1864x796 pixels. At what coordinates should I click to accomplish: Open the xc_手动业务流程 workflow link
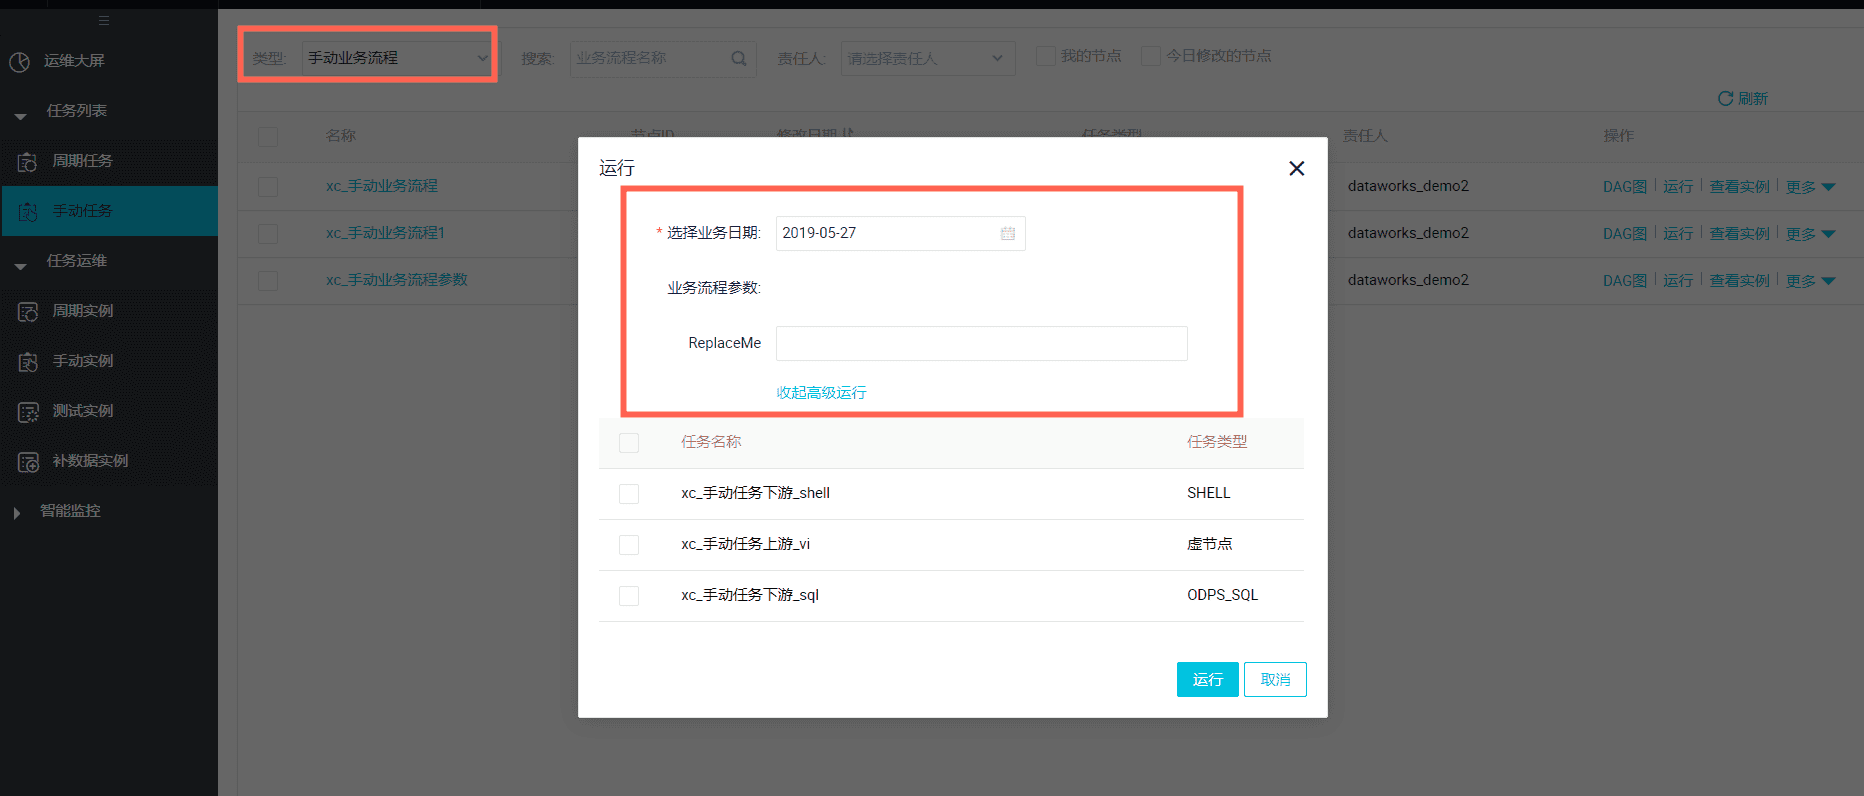click(382, 186)
